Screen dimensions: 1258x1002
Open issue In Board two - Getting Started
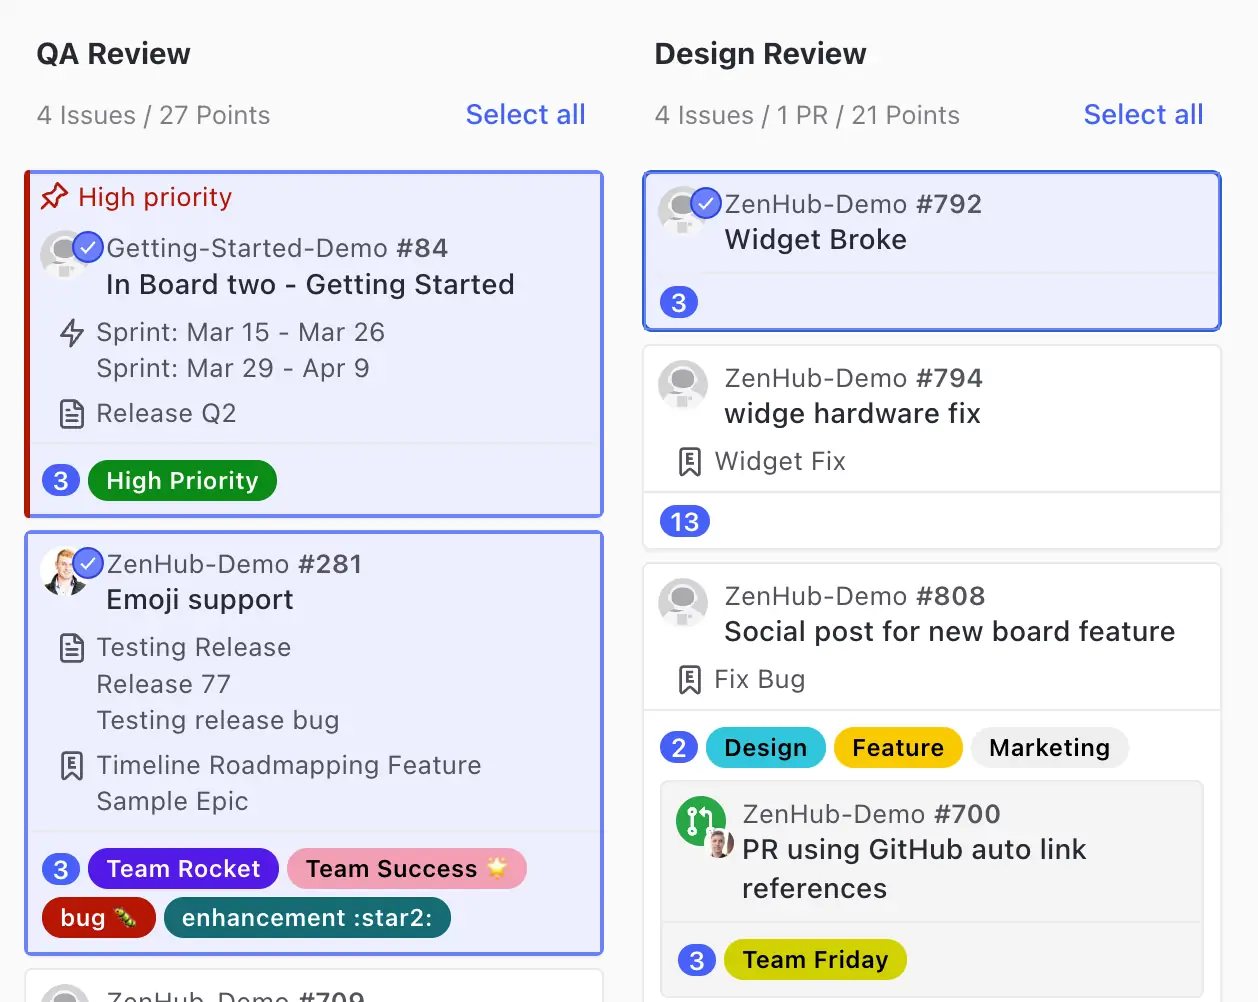coord(310,285)
